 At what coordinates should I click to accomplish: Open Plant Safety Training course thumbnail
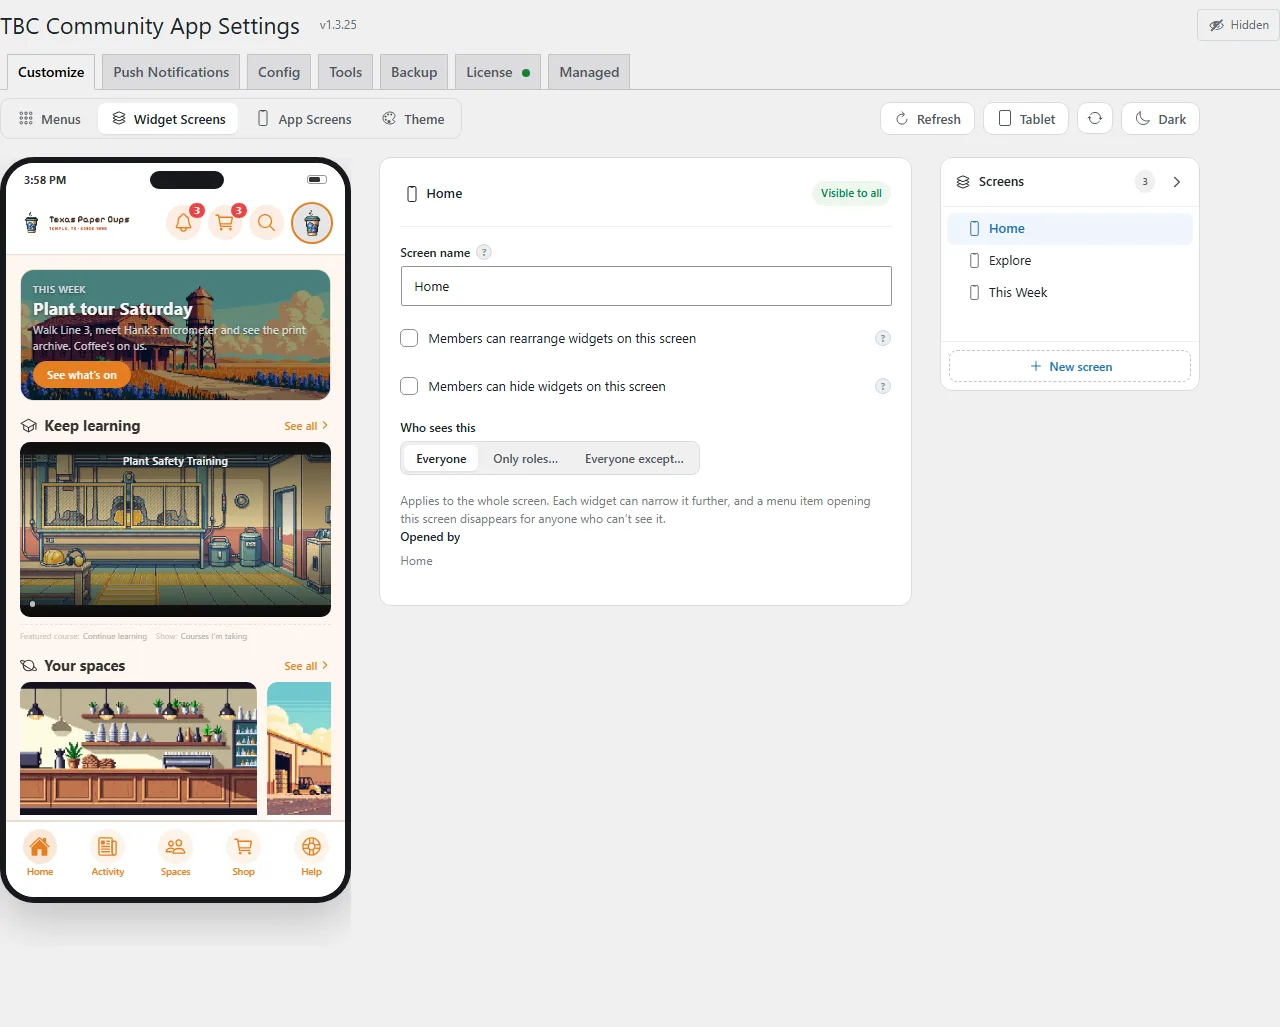[175, 529]
